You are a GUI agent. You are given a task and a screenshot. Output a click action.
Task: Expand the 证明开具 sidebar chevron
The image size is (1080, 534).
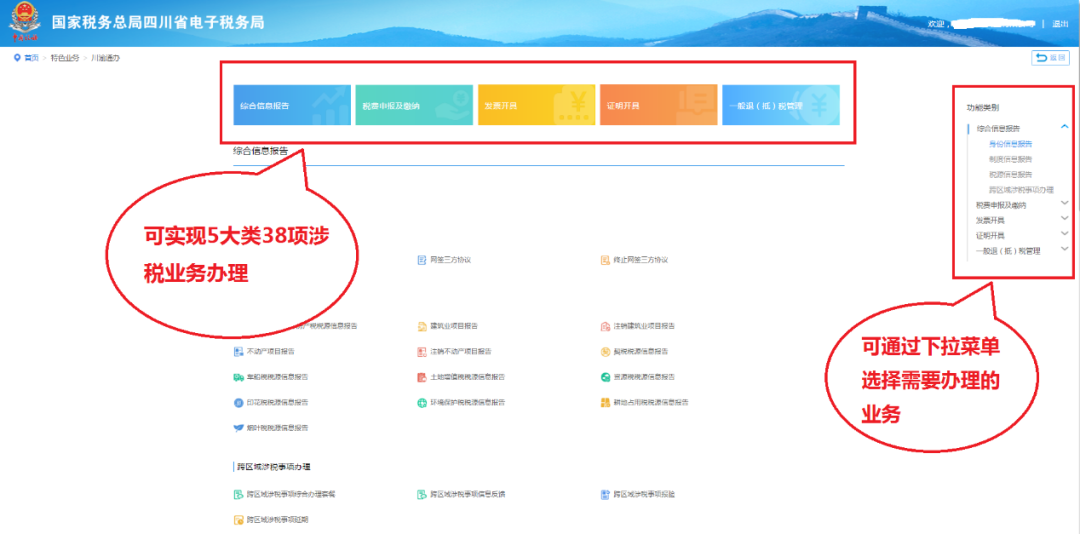pos(1064,235)
